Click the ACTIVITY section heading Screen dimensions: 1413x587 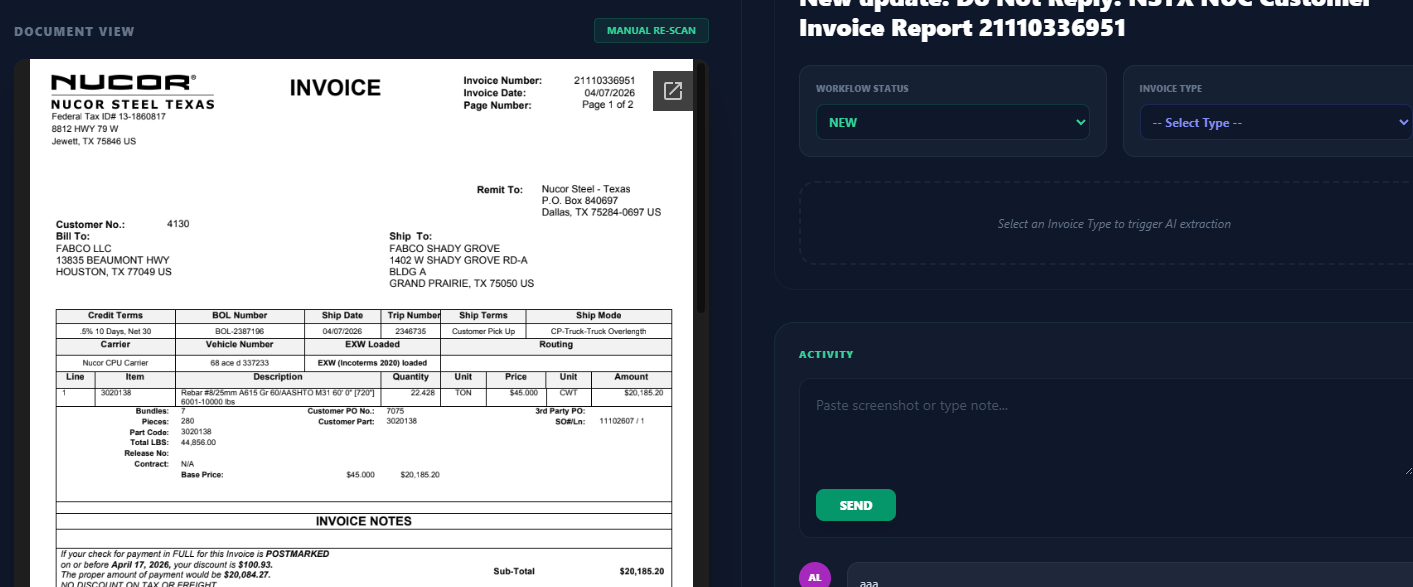click(826, 354)
